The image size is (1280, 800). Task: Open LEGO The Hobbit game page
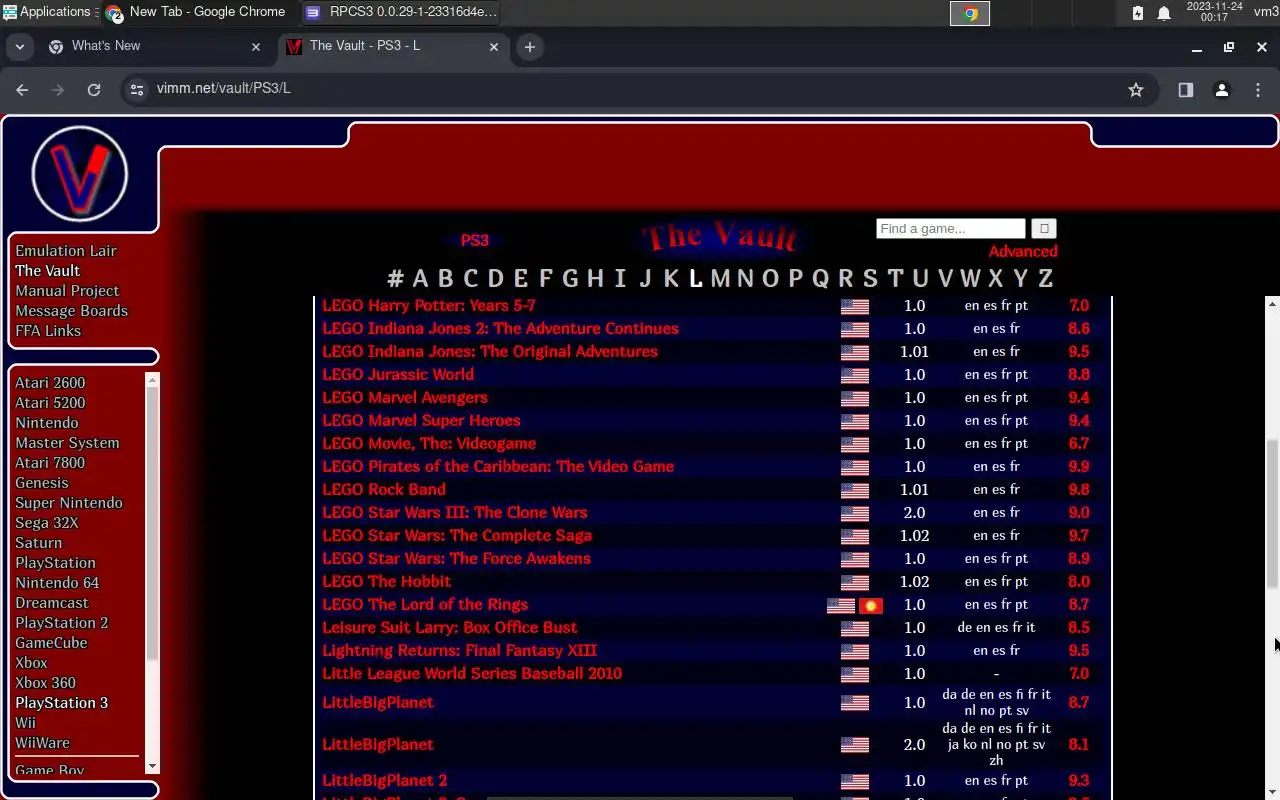coord(386,582)
